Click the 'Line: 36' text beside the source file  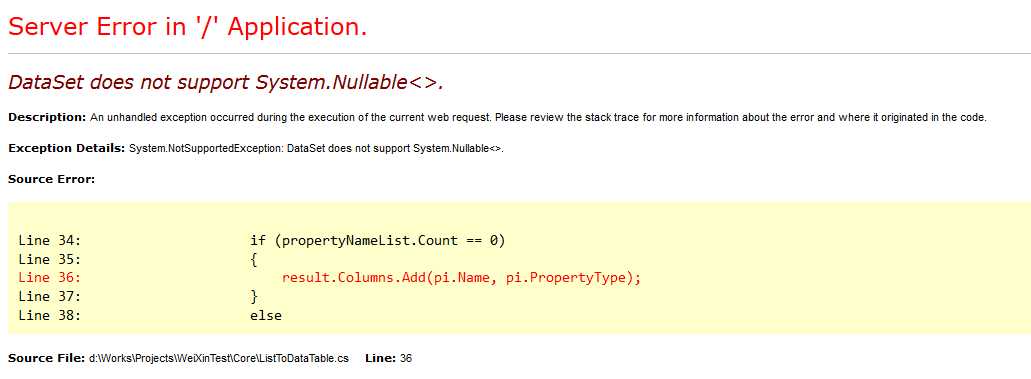click(389, 359)
